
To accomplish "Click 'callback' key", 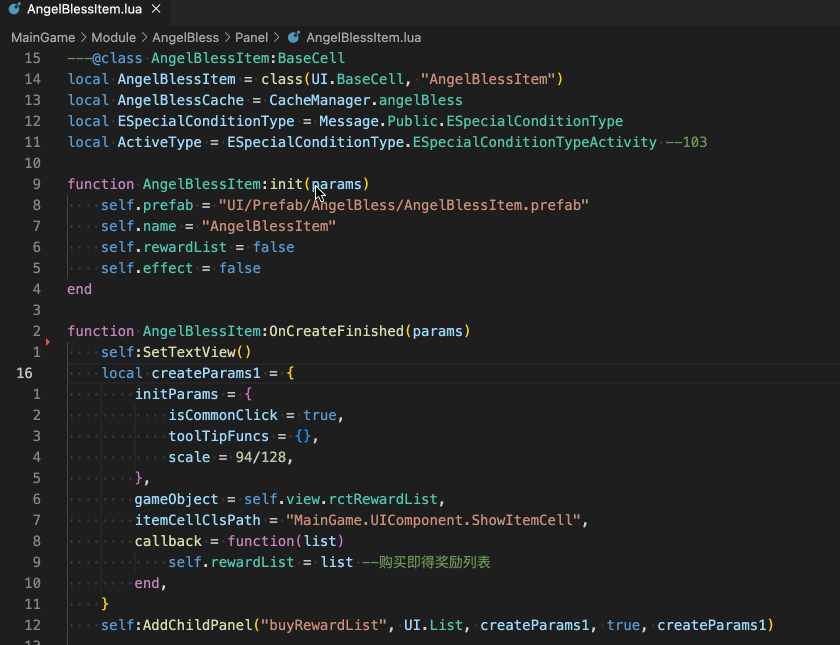I will (x=168, y=541).
